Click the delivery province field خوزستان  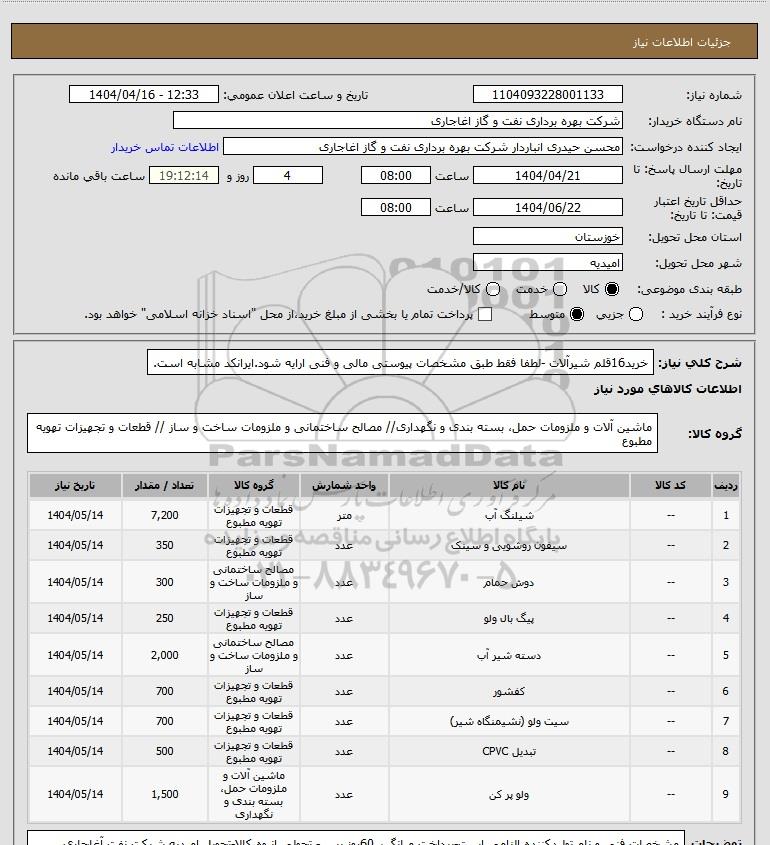(x=547, y=237)
